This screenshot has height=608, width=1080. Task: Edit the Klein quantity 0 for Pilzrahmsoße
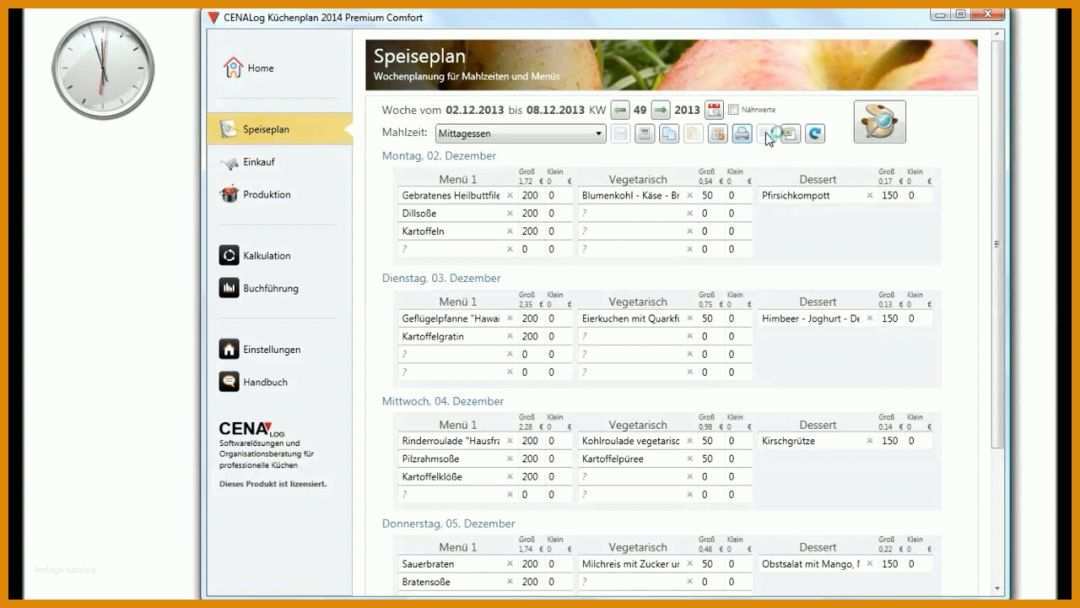point(552,459)
